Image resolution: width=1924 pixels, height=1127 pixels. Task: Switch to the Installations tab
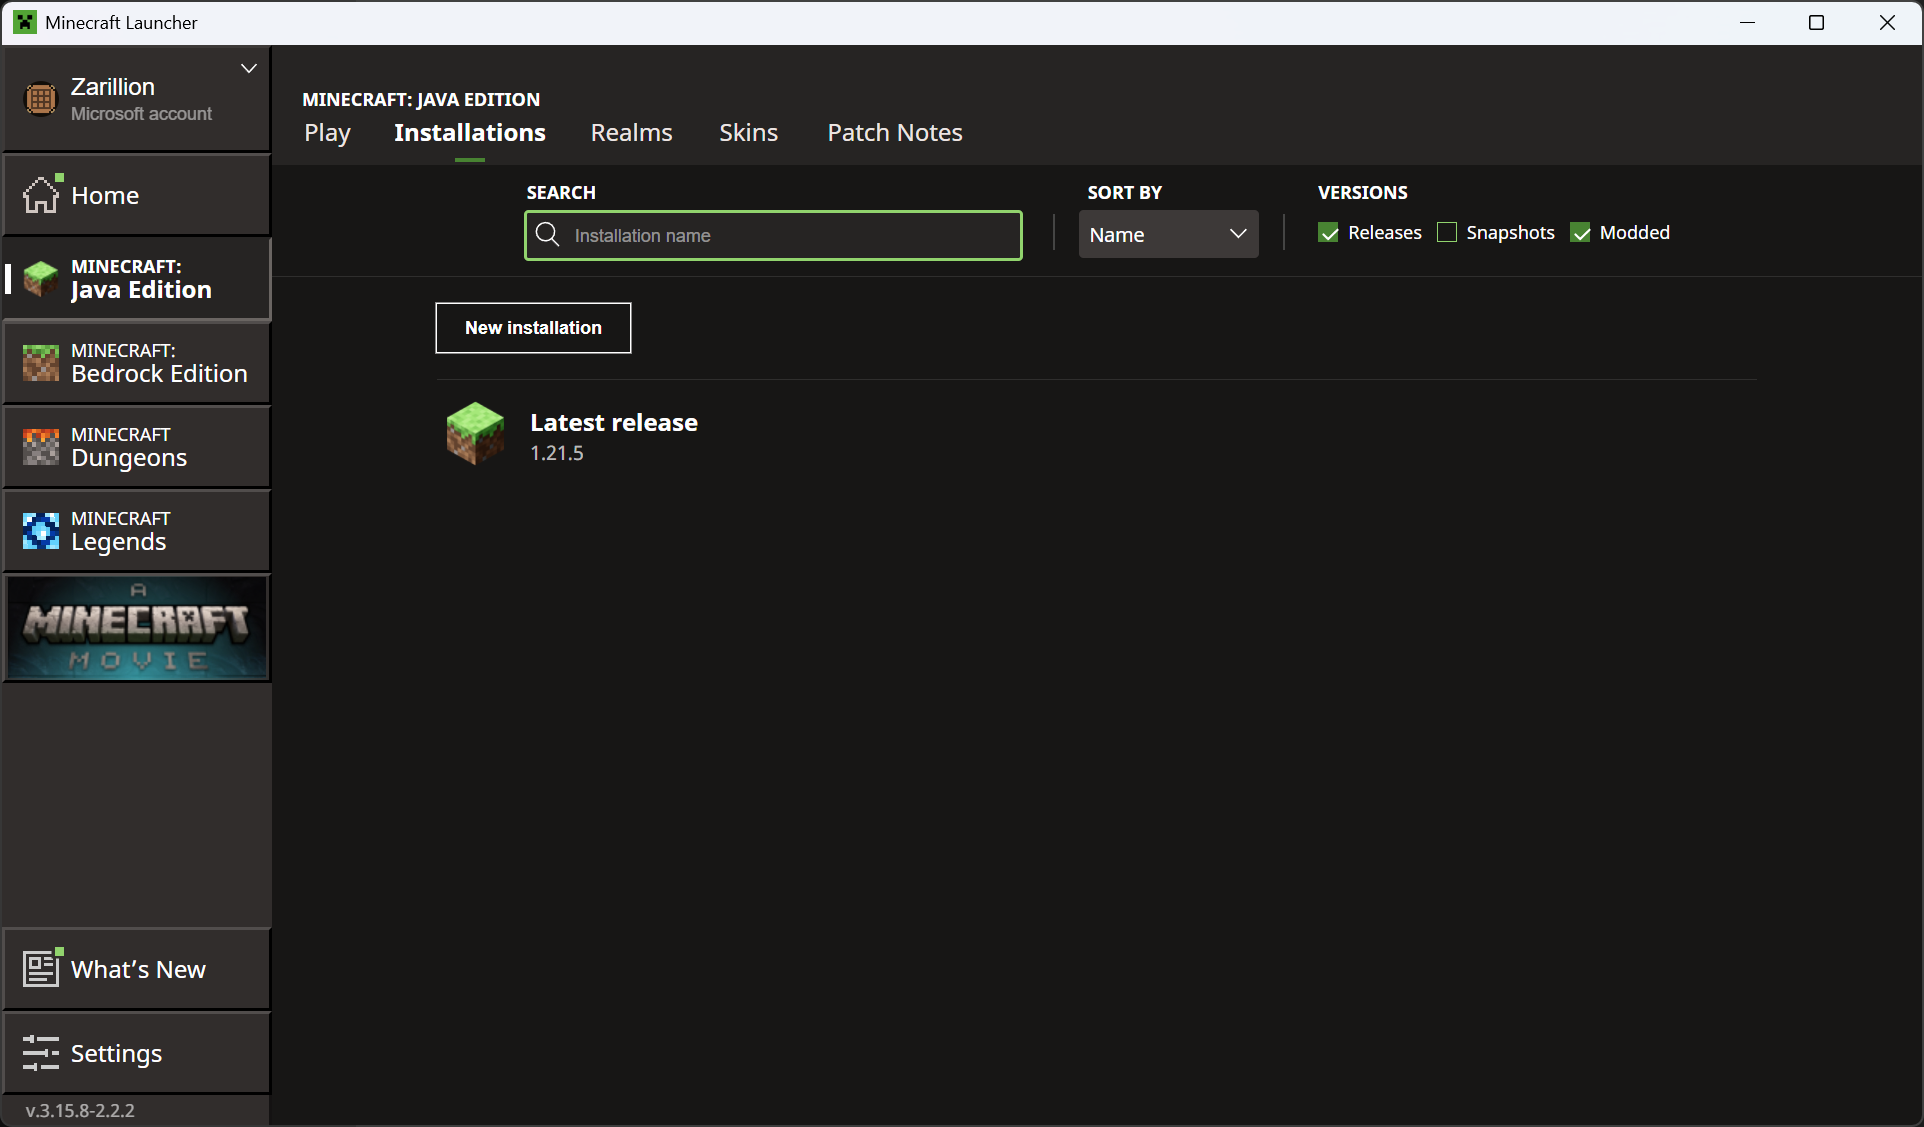[470, 133]
